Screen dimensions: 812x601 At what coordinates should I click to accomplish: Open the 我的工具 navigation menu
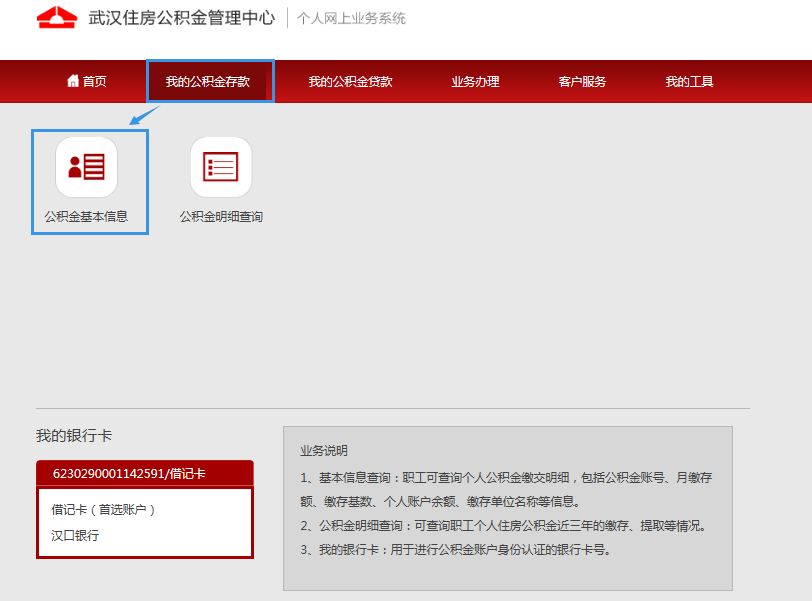tap(689, 82)
